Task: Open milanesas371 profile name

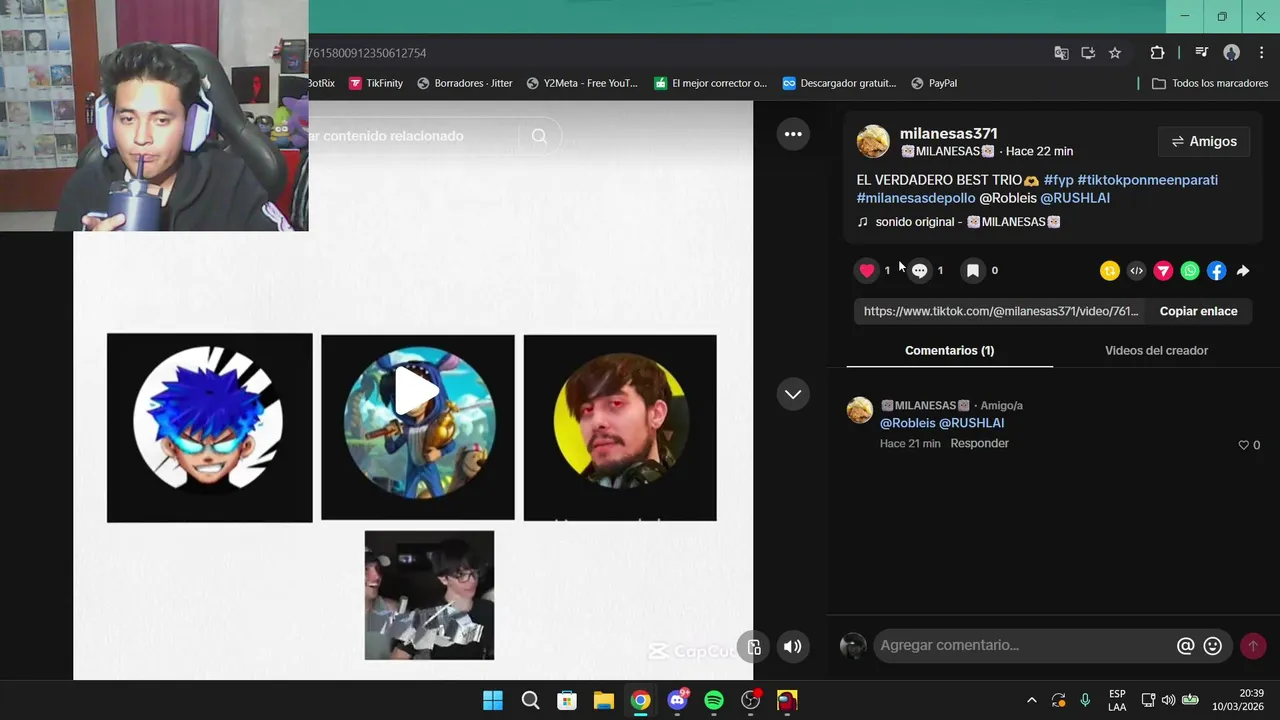Action: coord(948,133)
